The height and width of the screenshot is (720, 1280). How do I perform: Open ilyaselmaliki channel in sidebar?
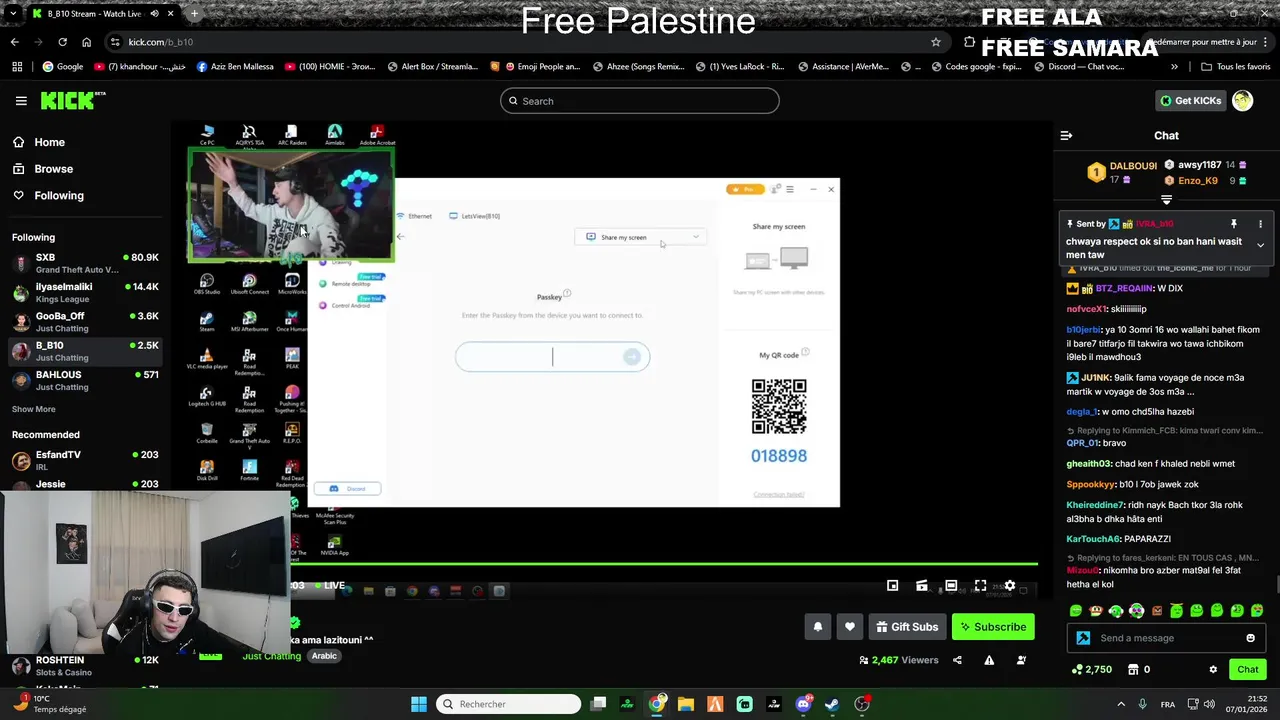pyautogui.click(x=85, y=292)
